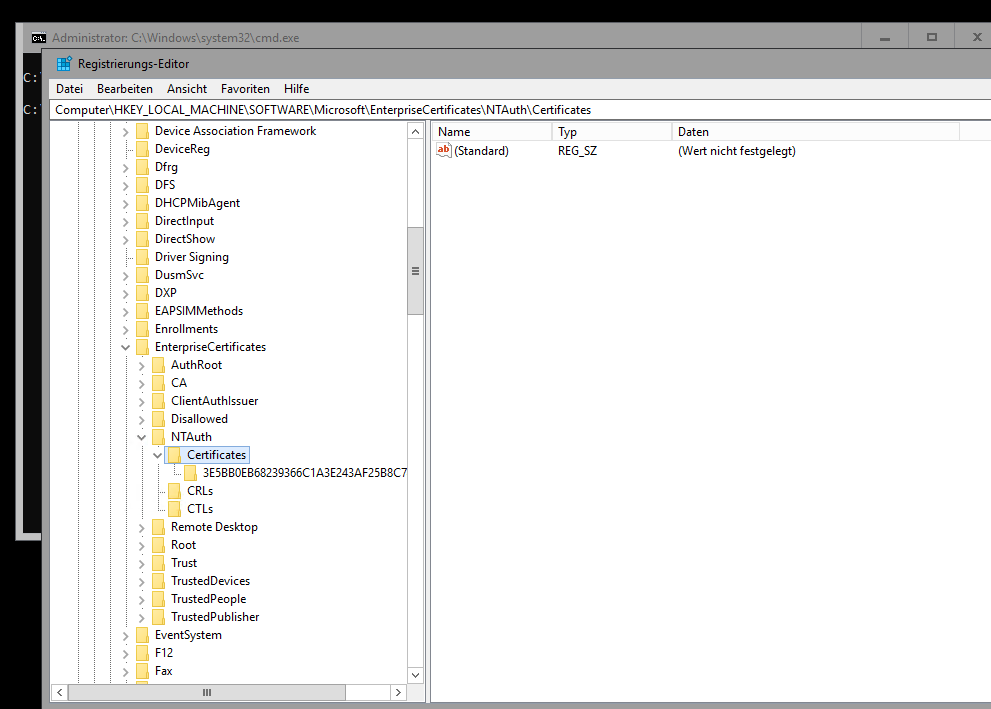This screenshot has width=991, height=709.
Task: Sort values by Typ column header
Action: [x=611, y=131]
